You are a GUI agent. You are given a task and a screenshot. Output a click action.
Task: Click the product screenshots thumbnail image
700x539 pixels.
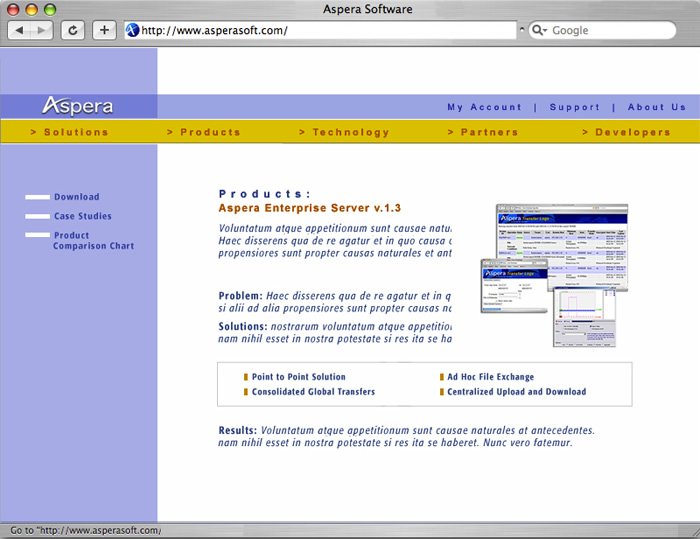[x=554, y=276]
